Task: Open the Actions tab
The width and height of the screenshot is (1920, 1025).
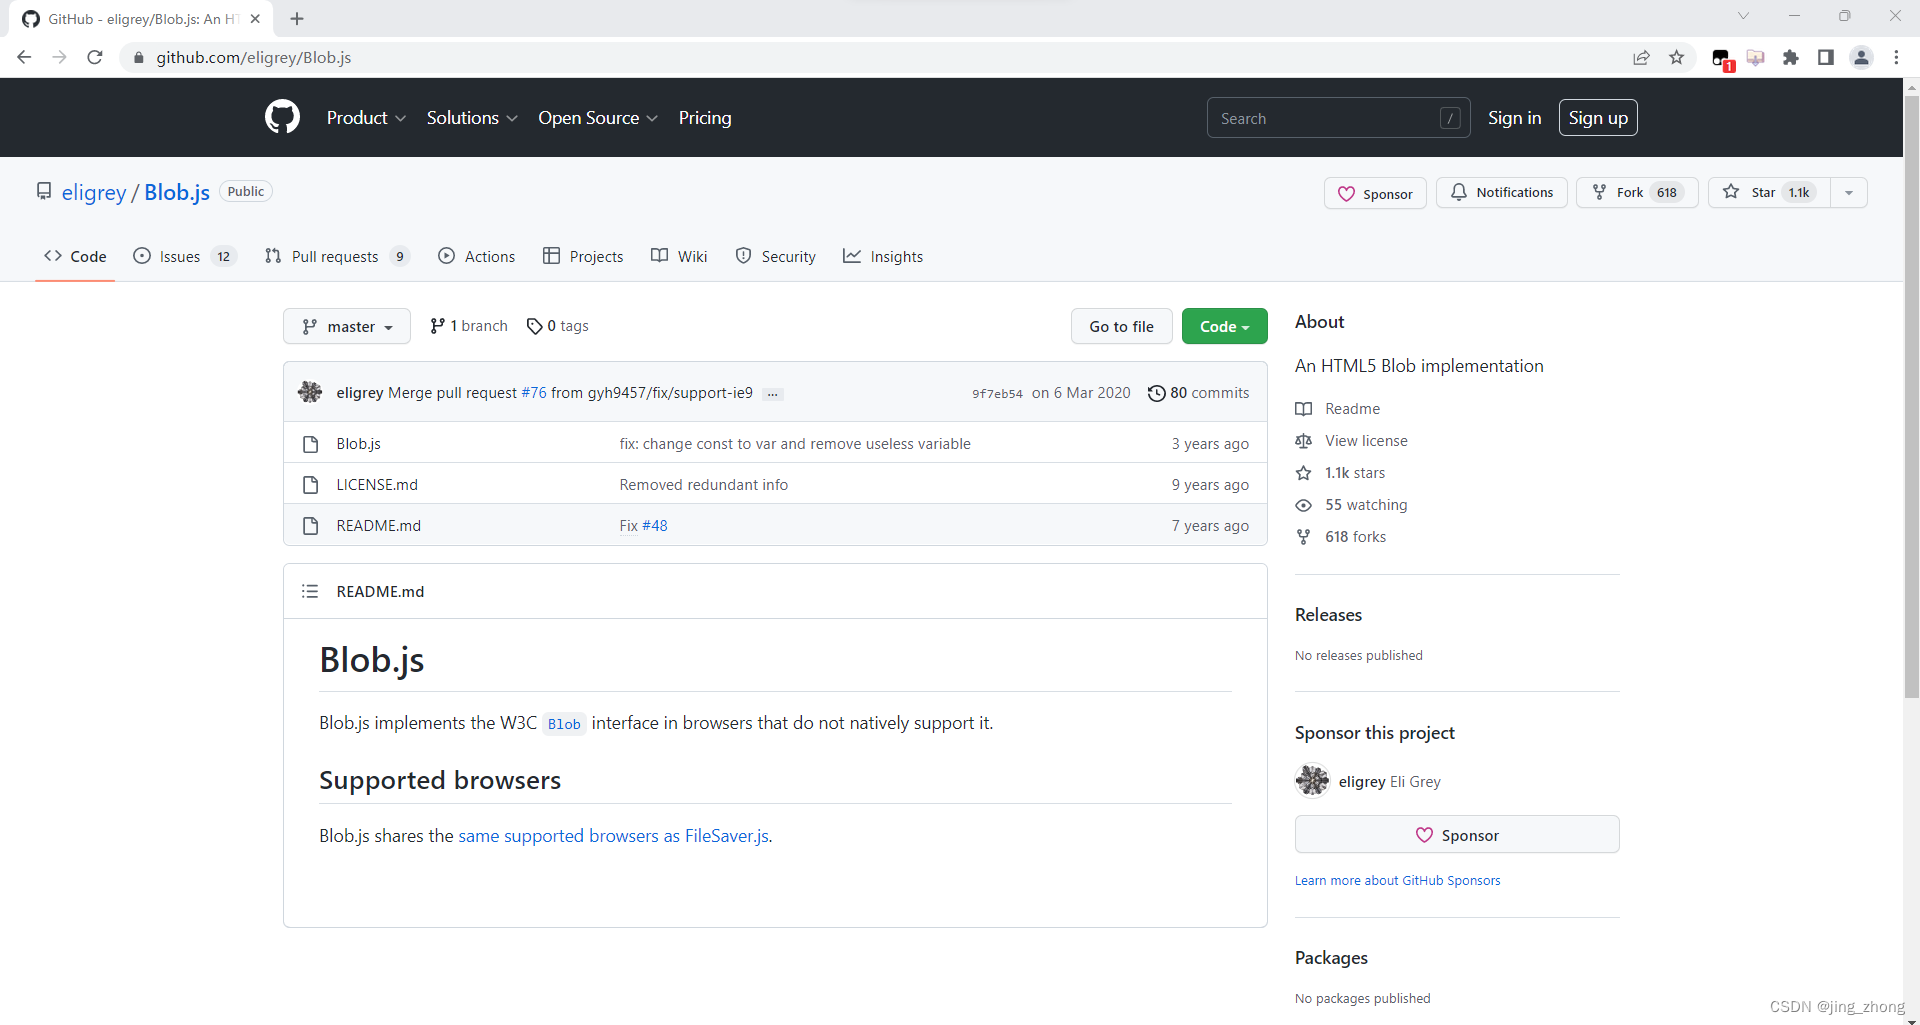Action: pos(477,256)
